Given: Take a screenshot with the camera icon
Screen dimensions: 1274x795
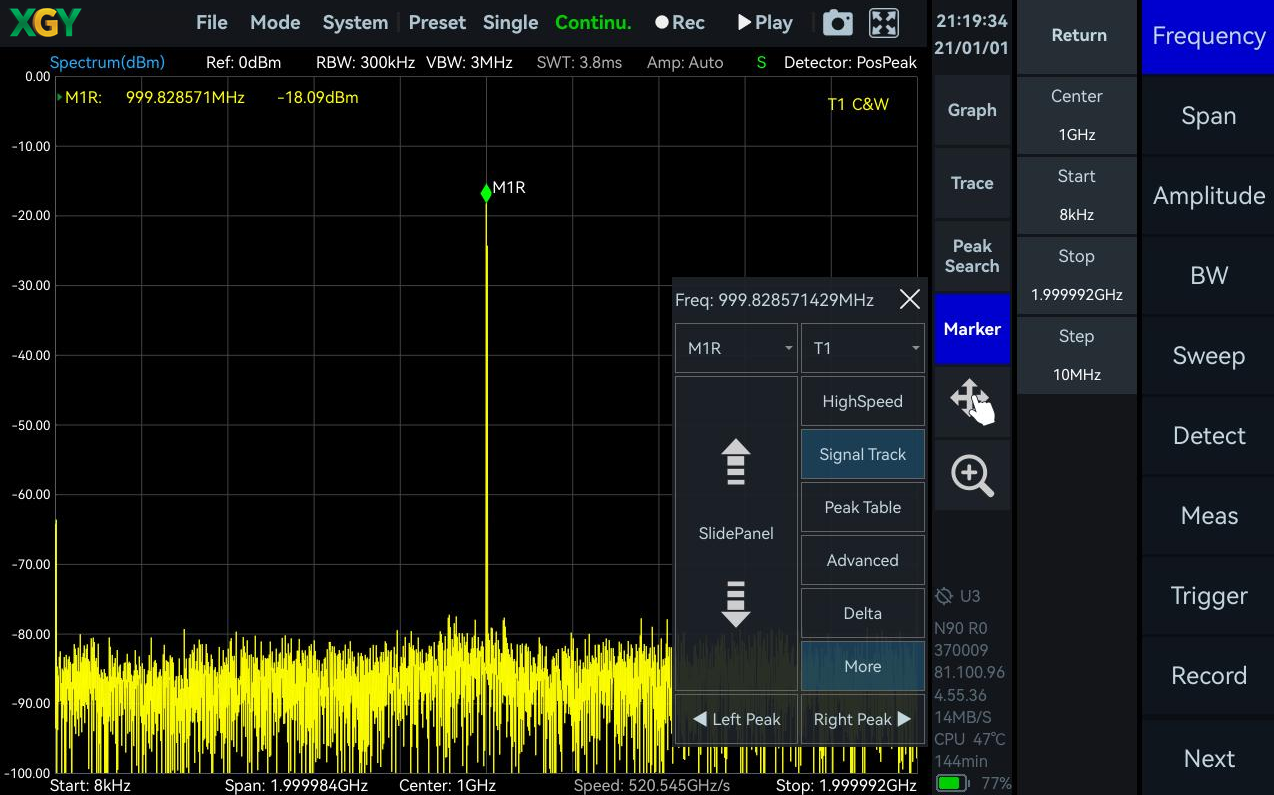Looking at the screenshot, I should click(837, 23).
